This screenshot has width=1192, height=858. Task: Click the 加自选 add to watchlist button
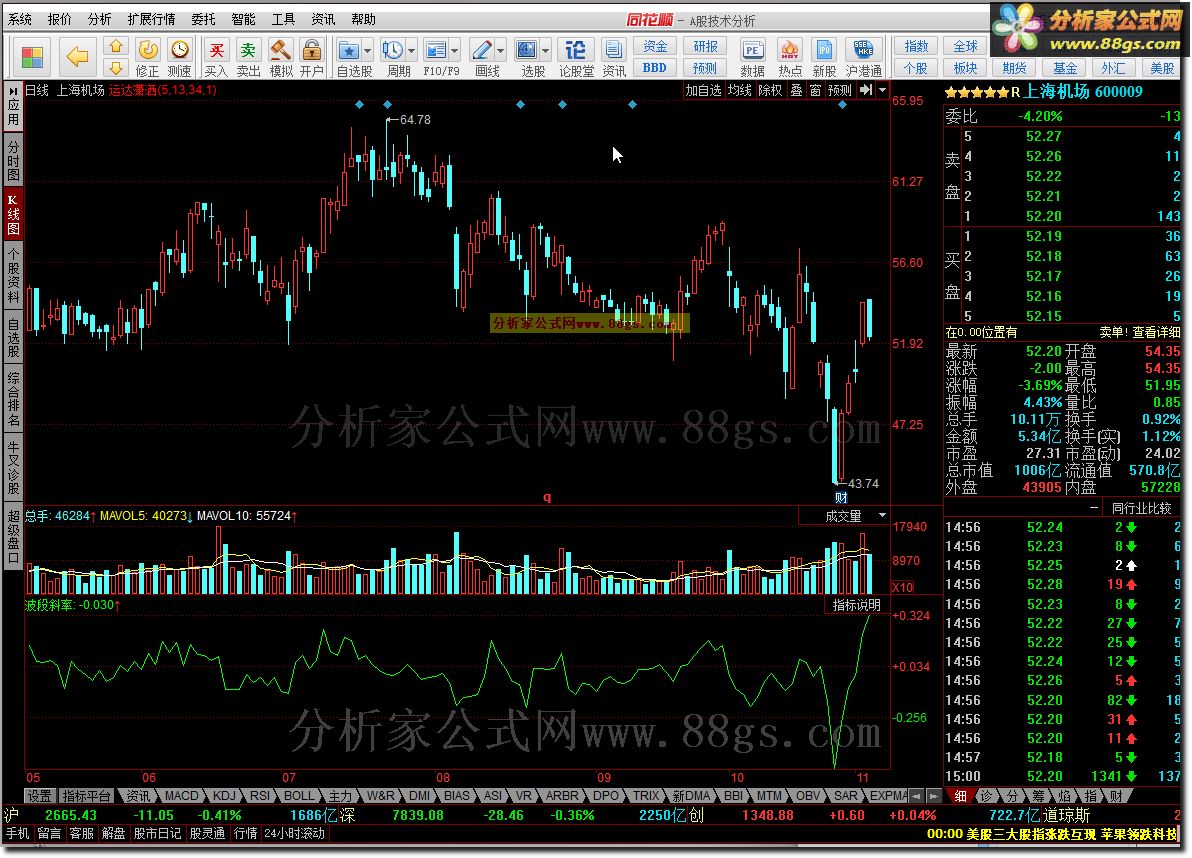pos(703,90)
